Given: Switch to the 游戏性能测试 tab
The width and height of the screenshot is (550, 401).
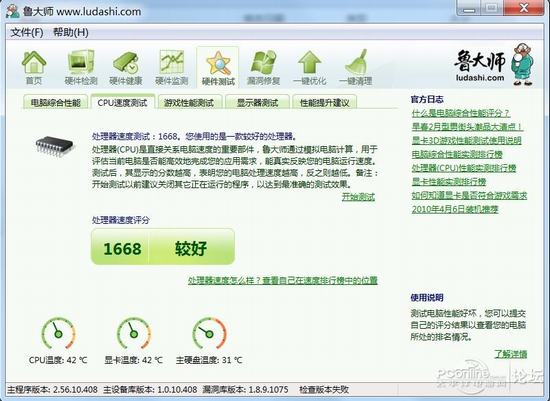Looking at the screenshot, I should click(x=189, y=102).
